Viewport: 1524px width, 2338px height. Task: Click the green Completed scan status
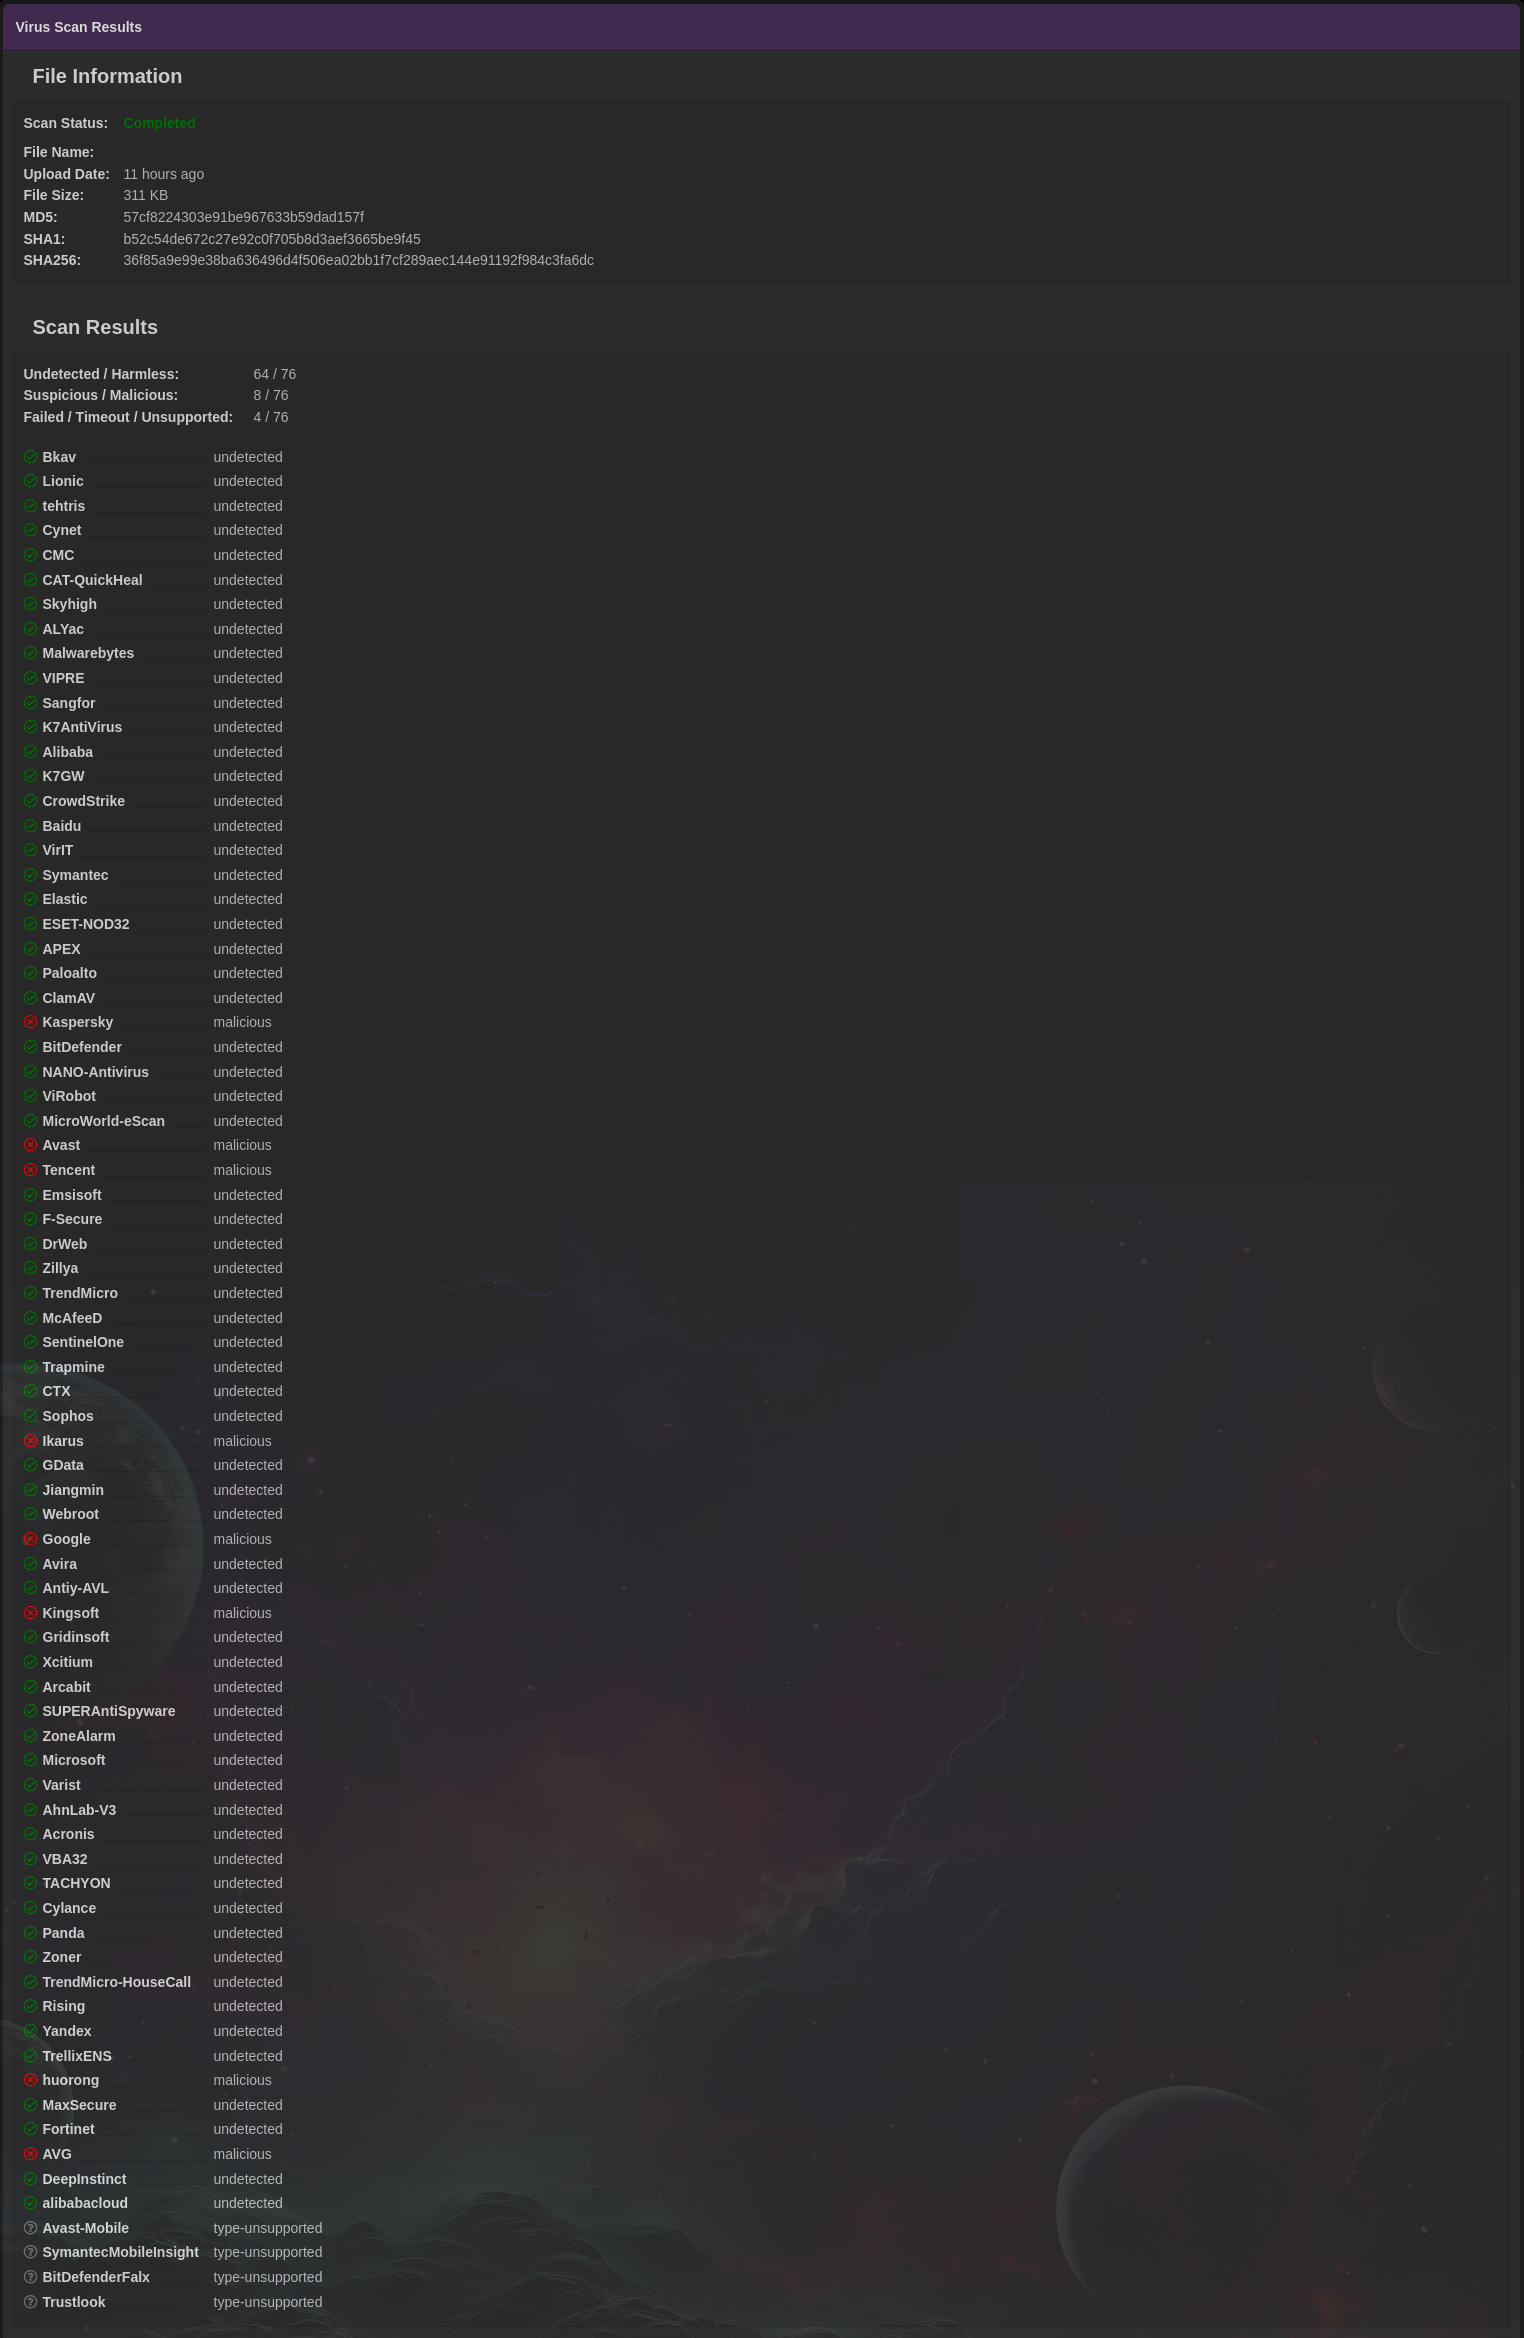(x=159, y=123)
